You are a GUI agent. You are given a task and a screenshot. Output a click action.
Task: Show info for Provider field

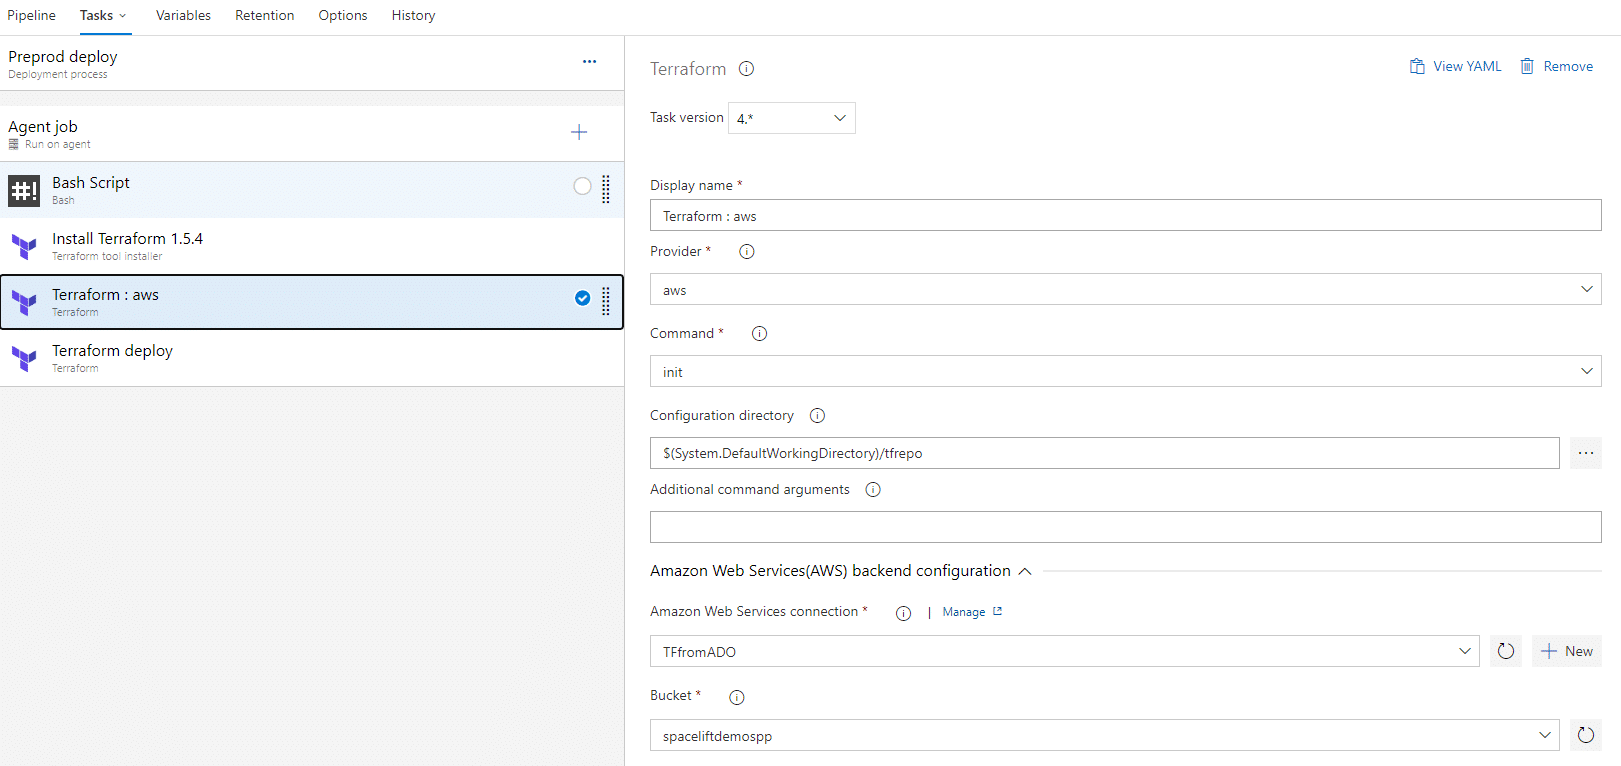[747, 252]
